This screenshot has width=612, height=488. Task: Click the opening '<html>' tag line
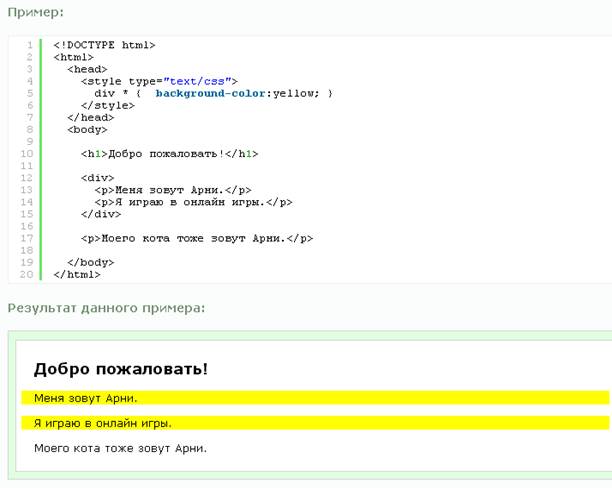pyautogui.click(x=73, y=57)
